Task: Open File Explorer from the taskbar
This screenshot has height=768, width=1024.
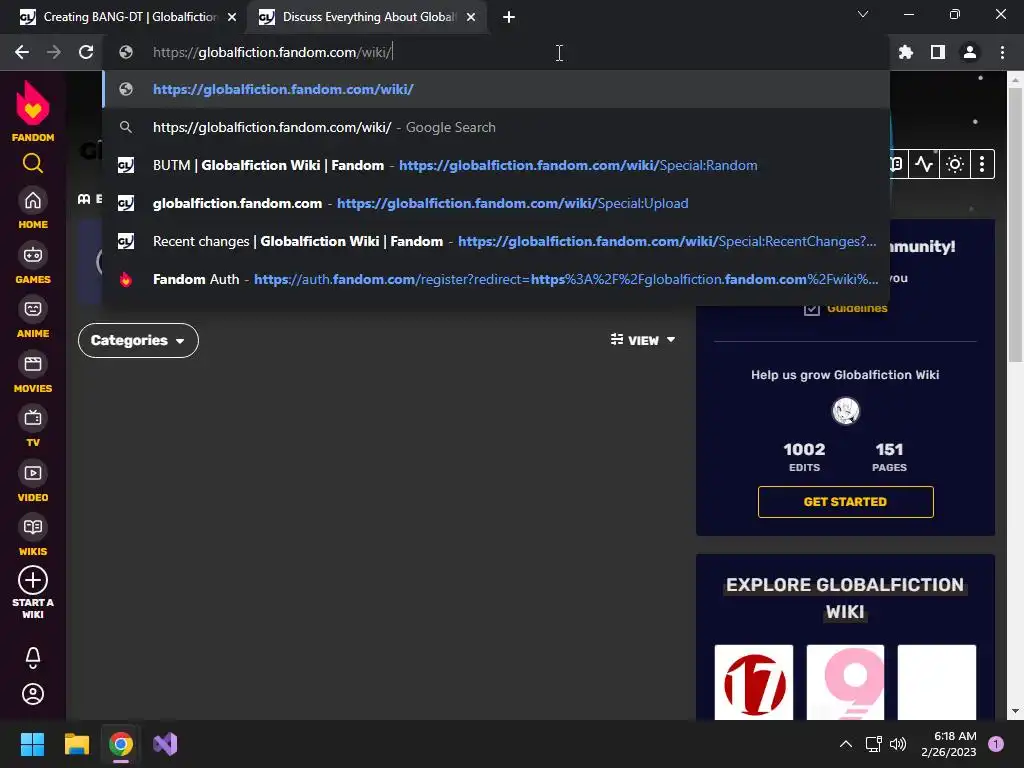Action: [76, 744]
